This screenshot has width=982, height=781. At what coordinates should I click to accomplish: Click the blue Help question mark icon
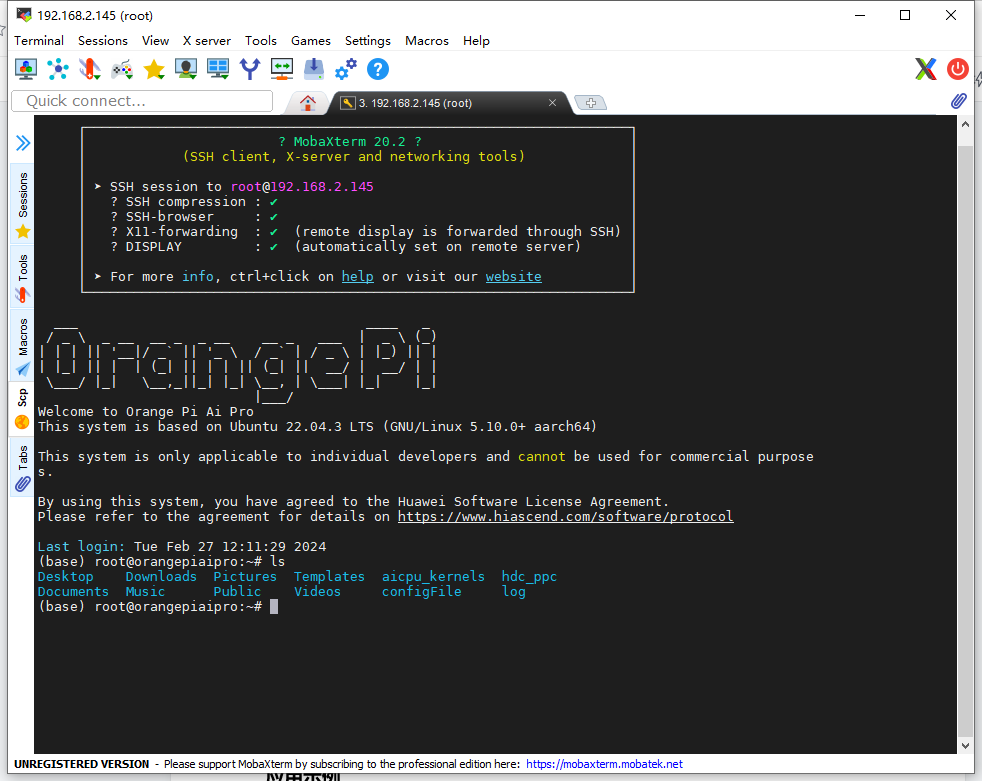tap(378, 69)
